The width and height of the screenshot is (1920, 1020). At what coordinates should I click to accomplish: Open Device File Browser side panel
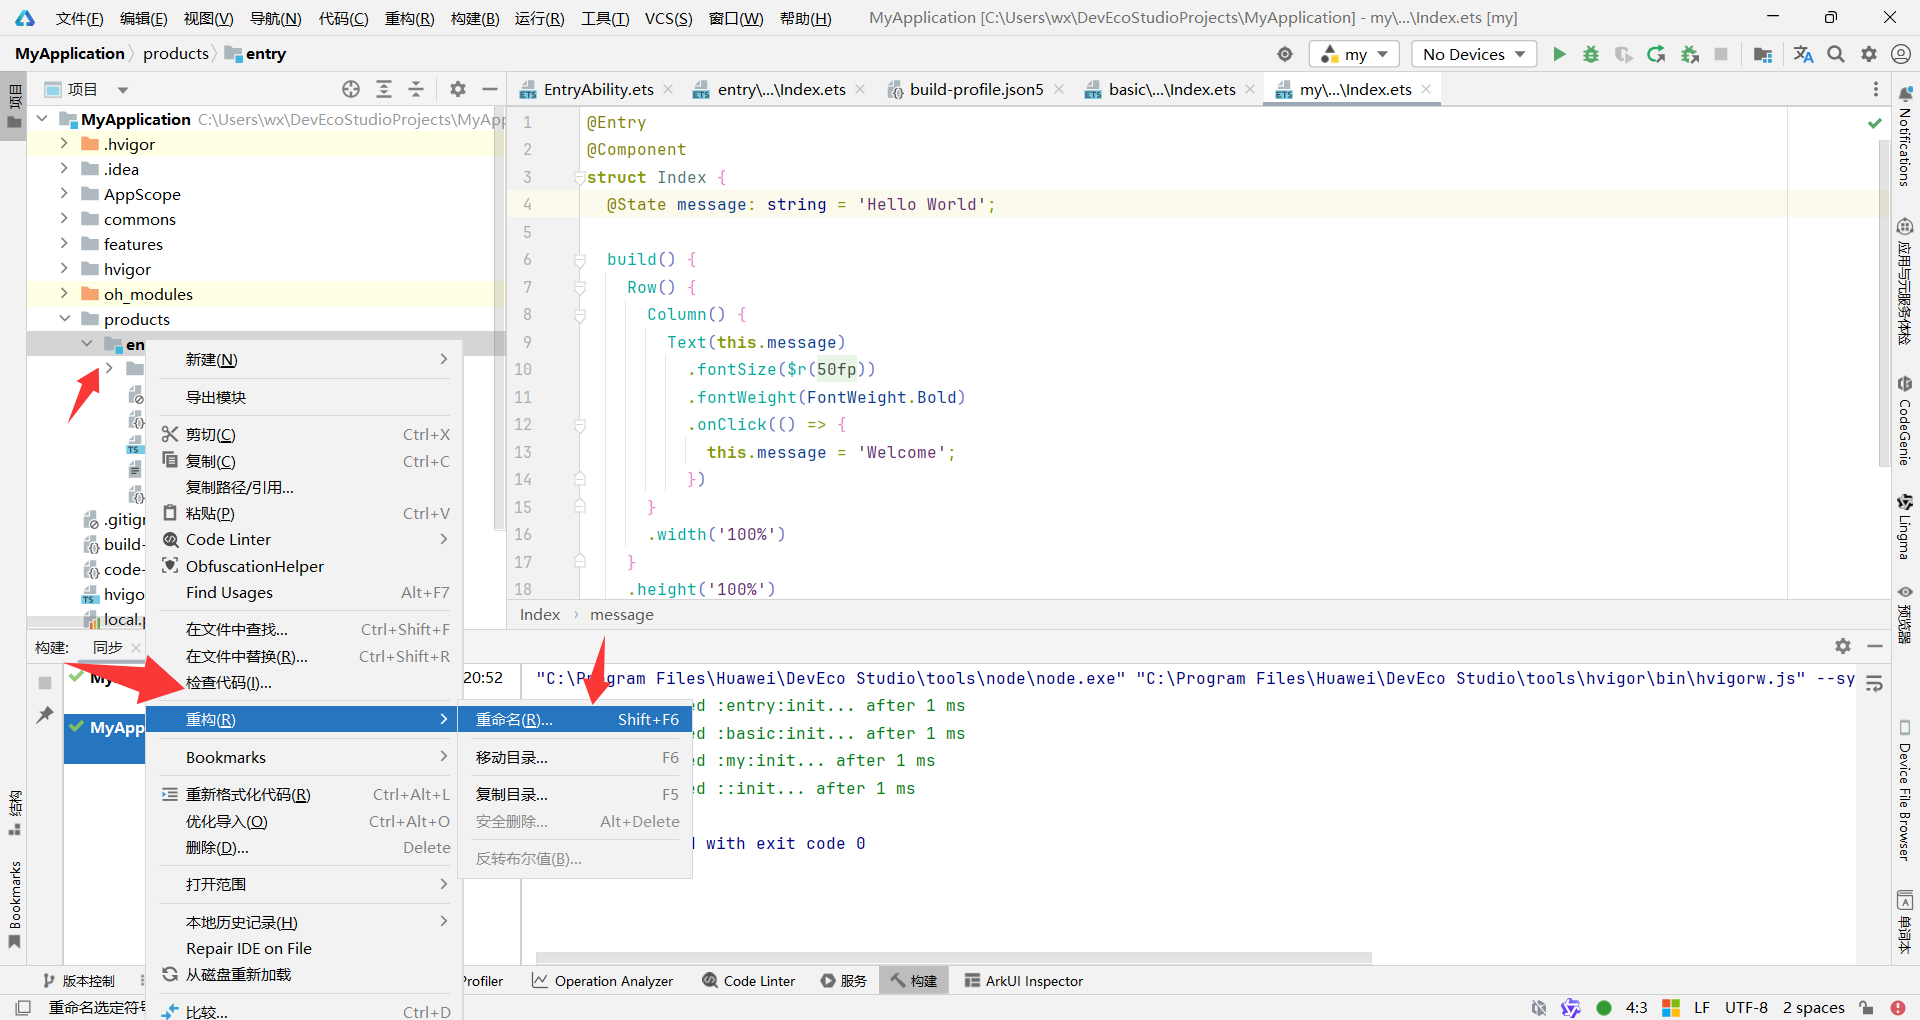pos(1905,790)
